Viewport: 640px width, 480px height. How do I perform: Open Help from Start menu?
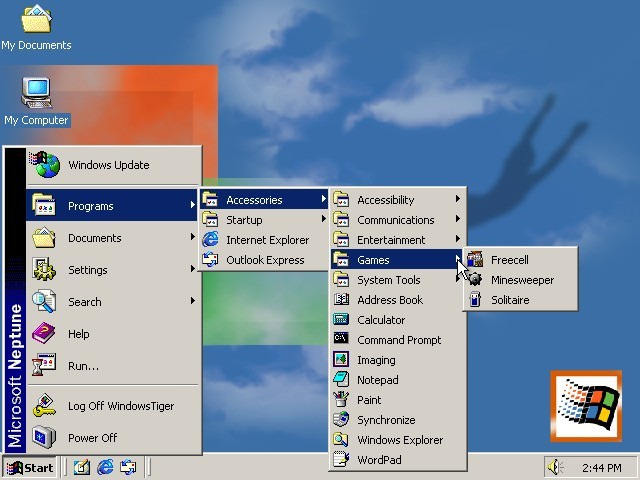pyautogui.click(x=113, y=333)
